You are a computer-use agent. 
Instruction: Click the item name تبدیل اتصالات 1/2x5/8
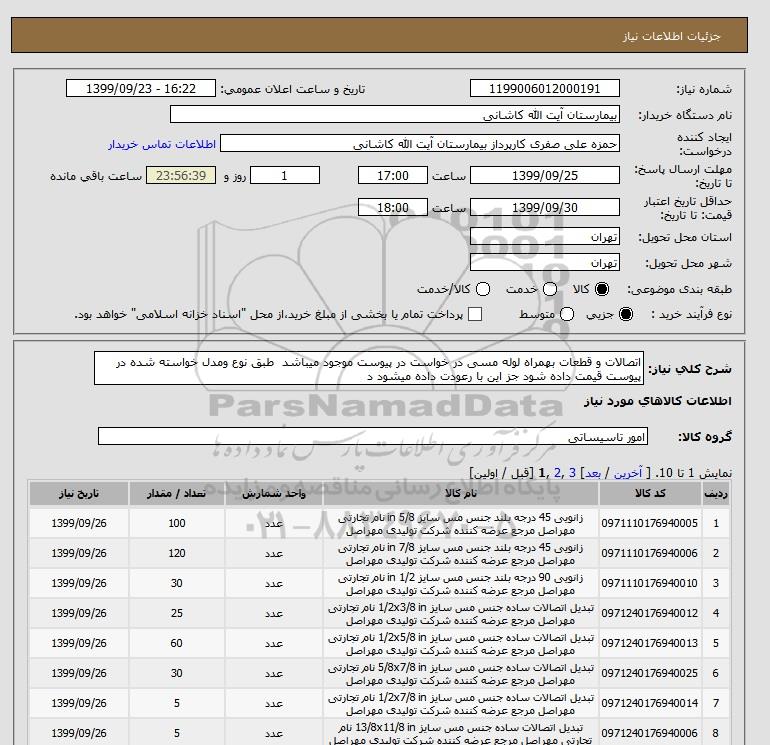(461, 644)
